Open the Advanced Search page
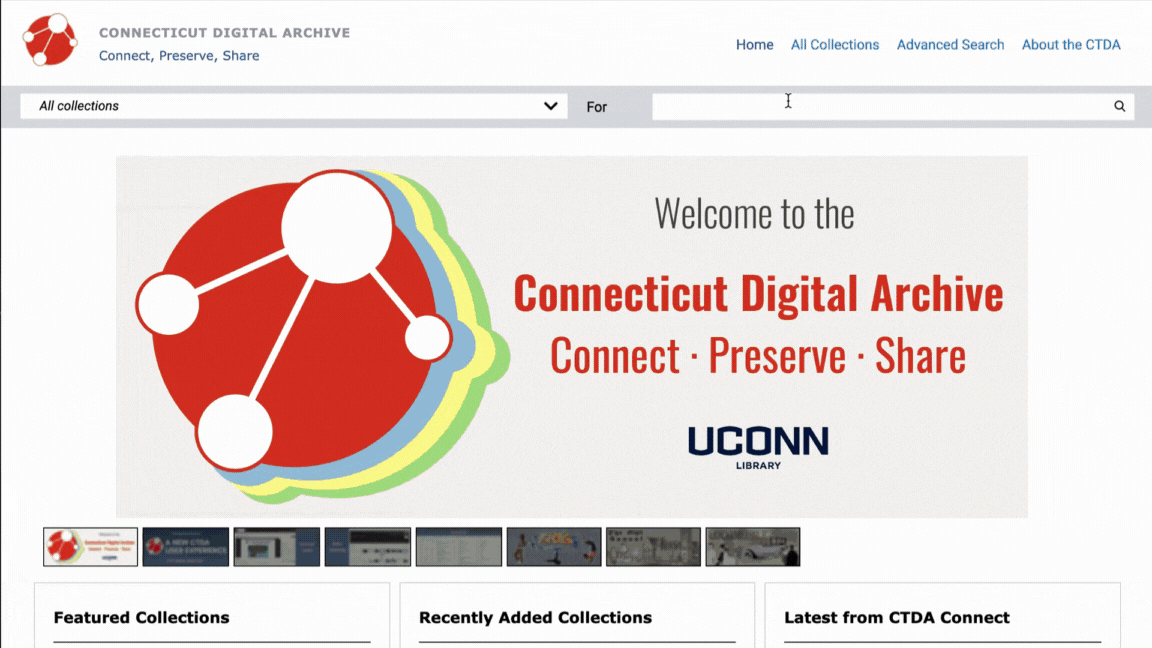Viewport: 1152px width, 648px height. tap(950, 45)
